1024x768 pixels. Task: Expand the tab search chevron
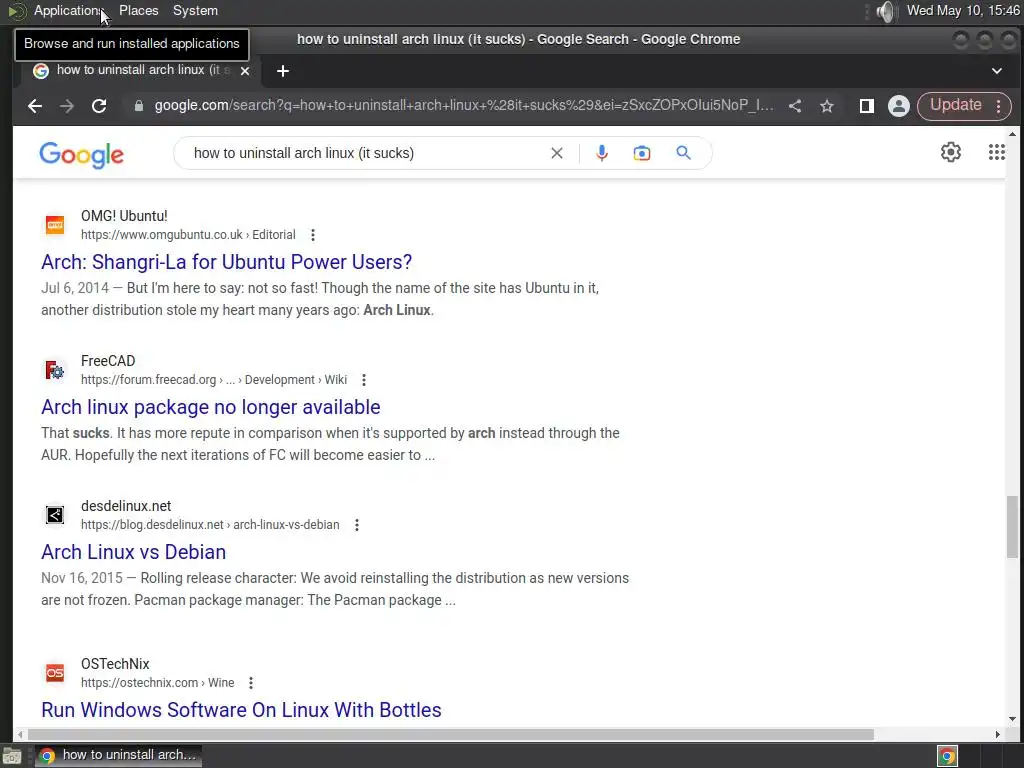coord(997,71)
